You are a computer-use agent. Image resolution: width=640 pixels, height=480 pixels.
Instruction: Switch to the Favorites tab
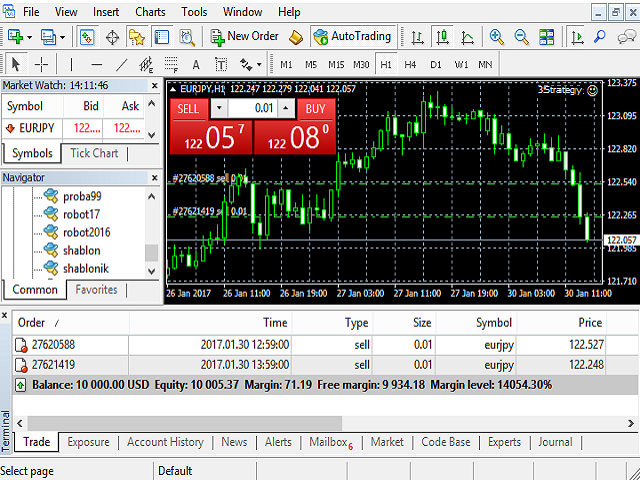coord(96,289)
